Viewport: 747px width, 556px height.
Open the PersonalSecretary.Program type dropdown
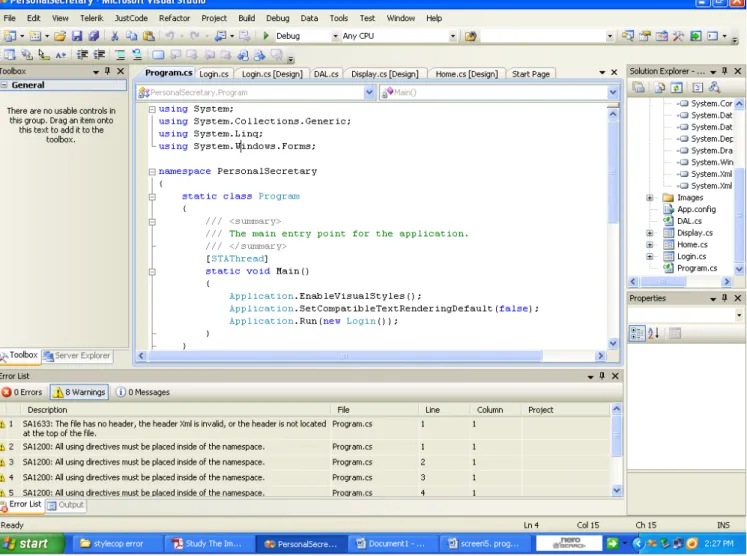[x=369, y=92]
